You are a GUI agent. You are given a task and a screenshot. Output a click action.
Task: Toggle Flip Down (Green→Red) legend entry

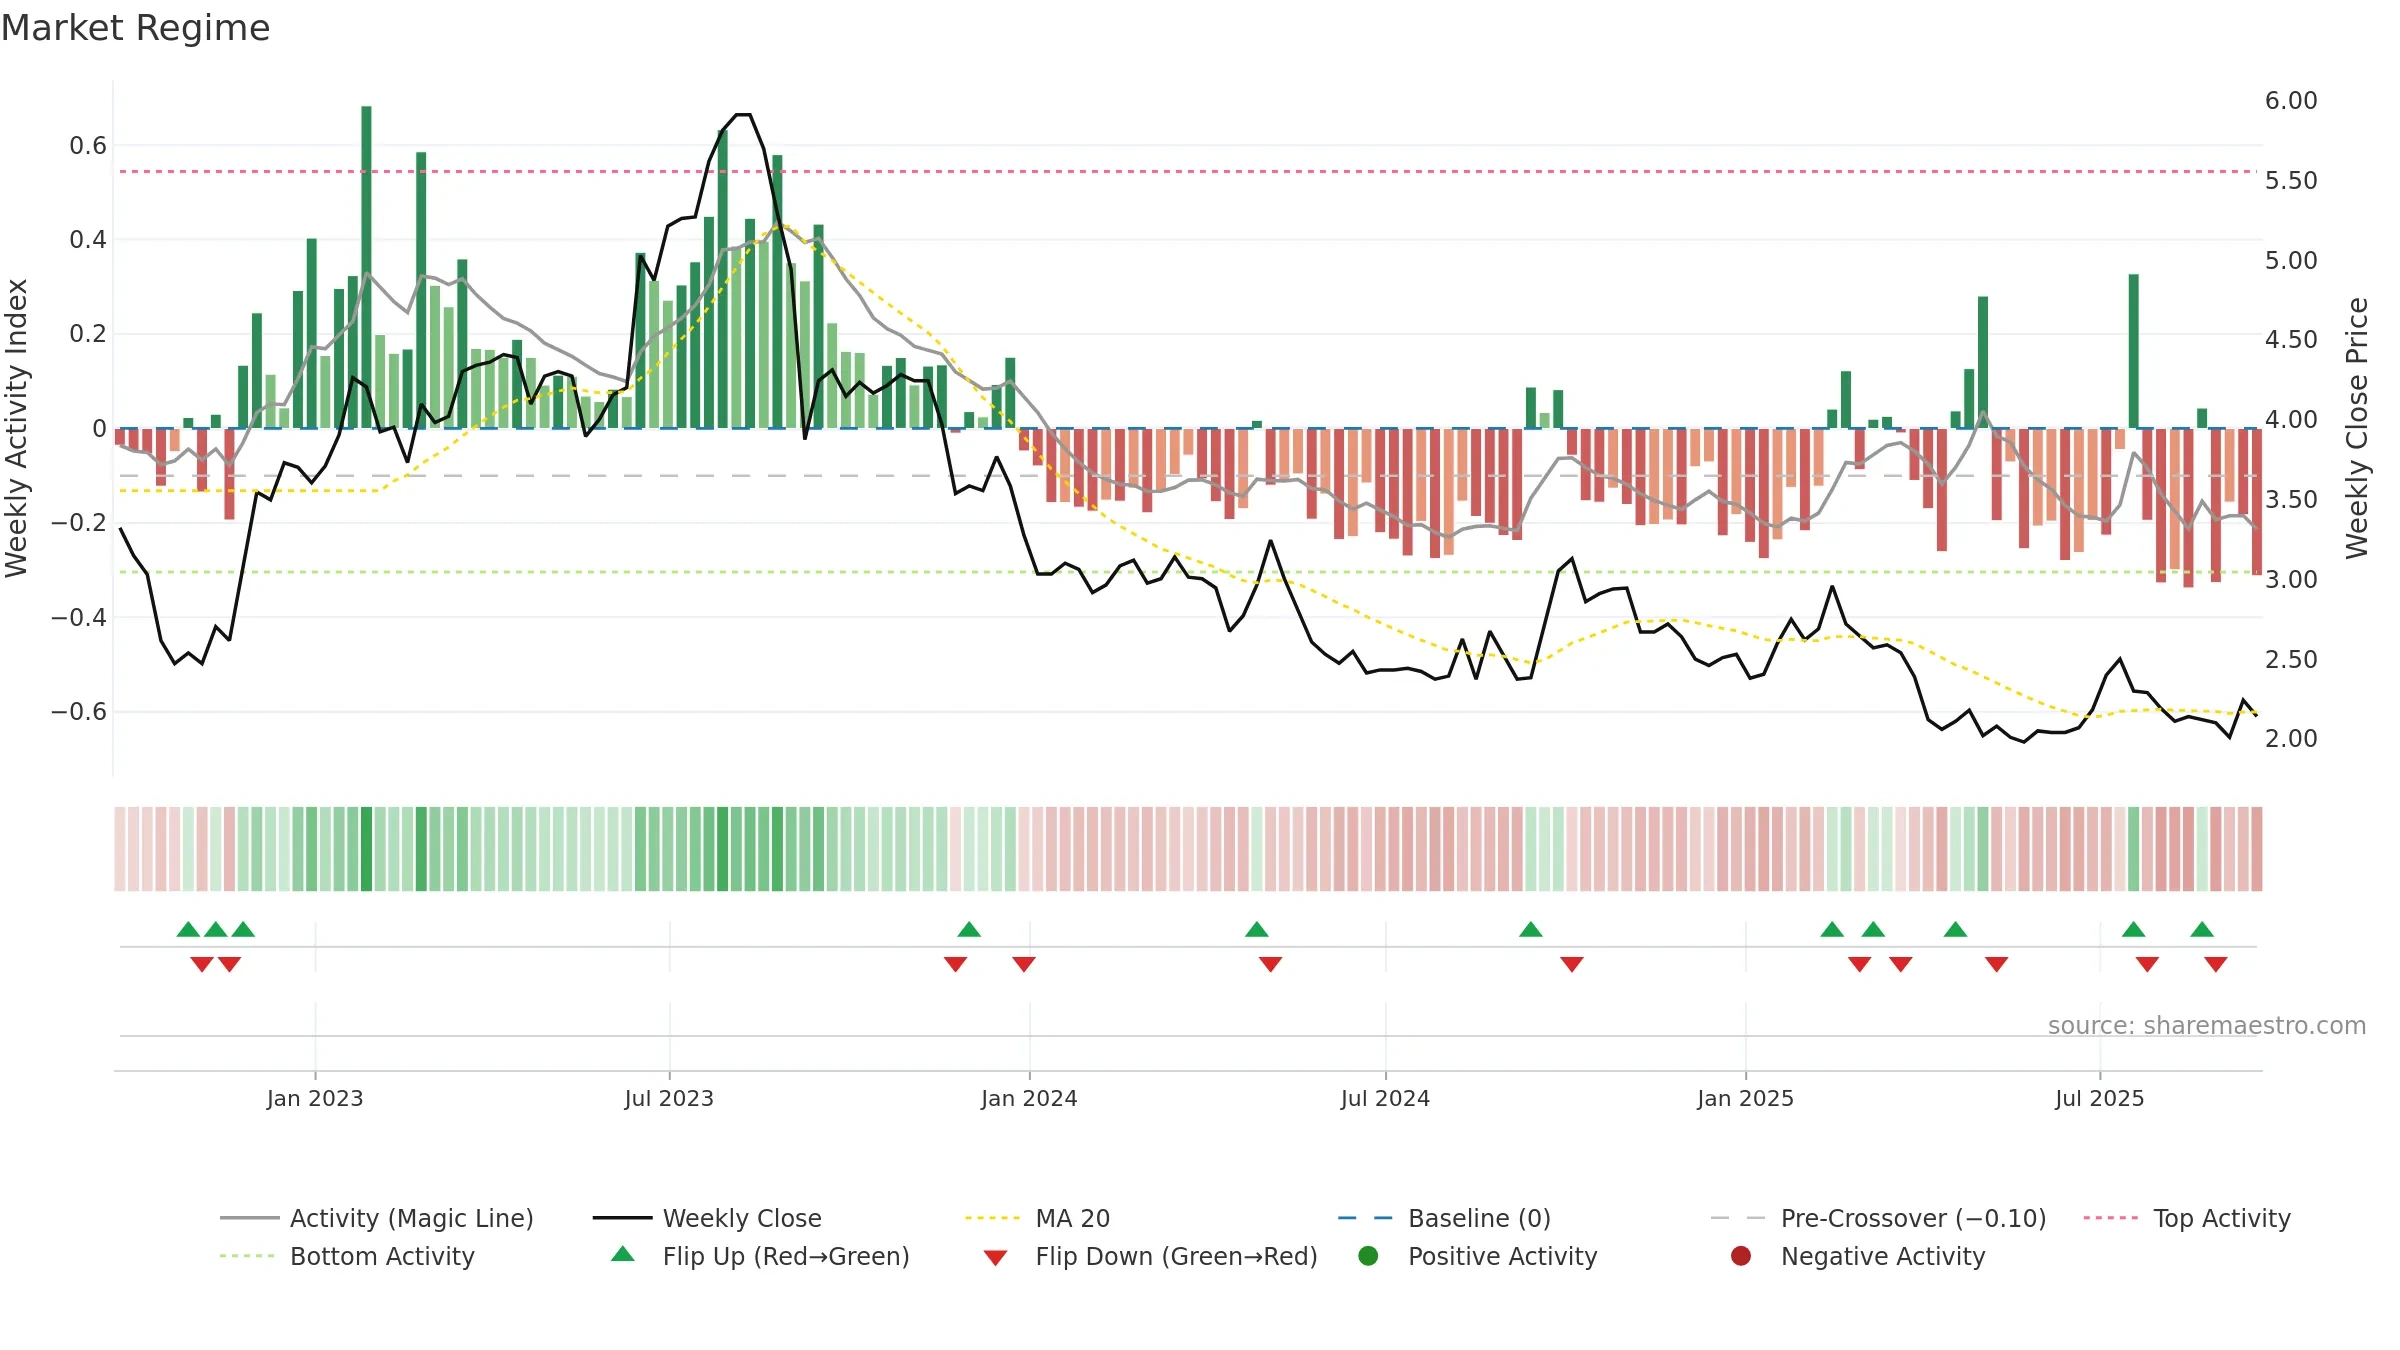[x=1150, y=1256]
